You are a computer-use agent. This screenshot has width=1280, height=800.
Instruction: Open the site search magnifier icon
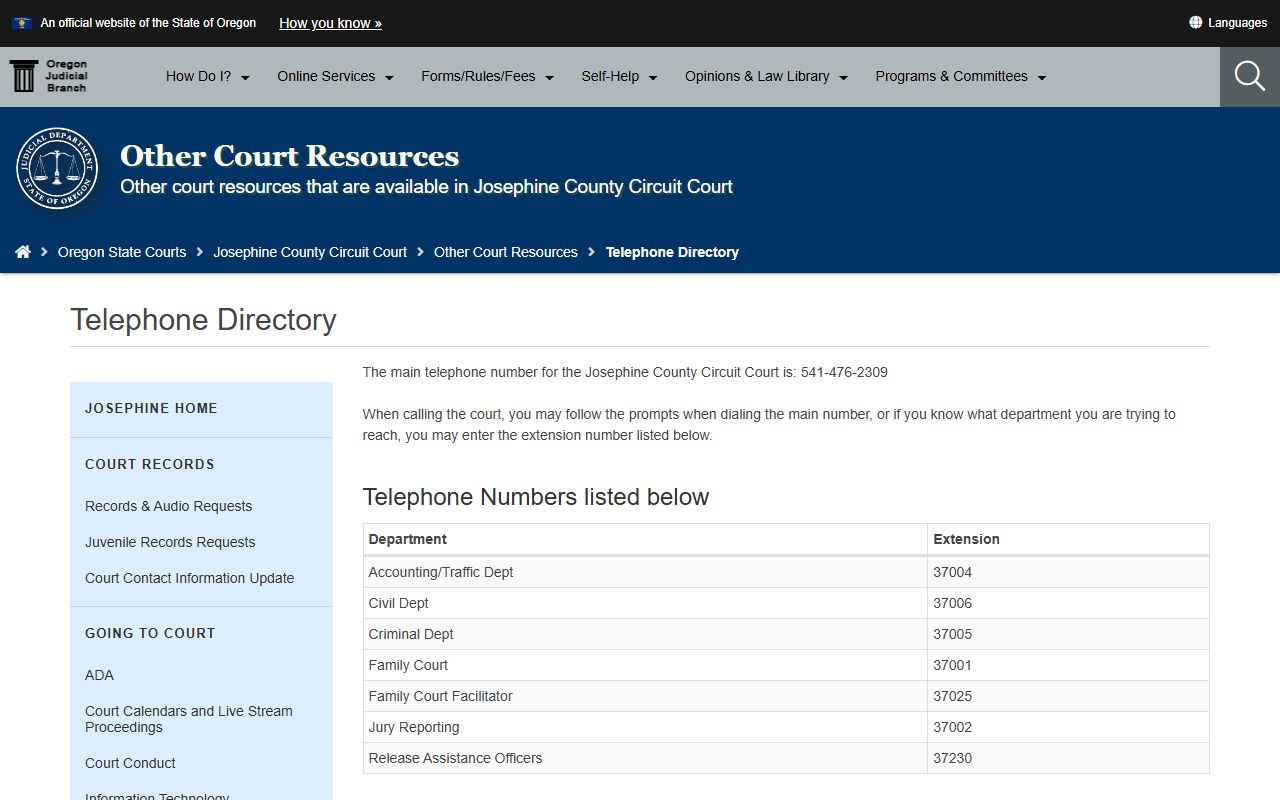coord(1250,76)
